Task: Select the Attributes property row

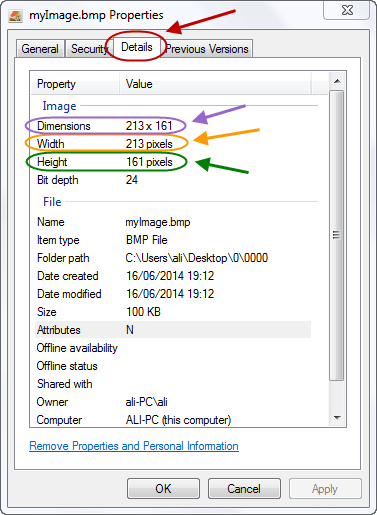Action: click(x=173, y=330)
